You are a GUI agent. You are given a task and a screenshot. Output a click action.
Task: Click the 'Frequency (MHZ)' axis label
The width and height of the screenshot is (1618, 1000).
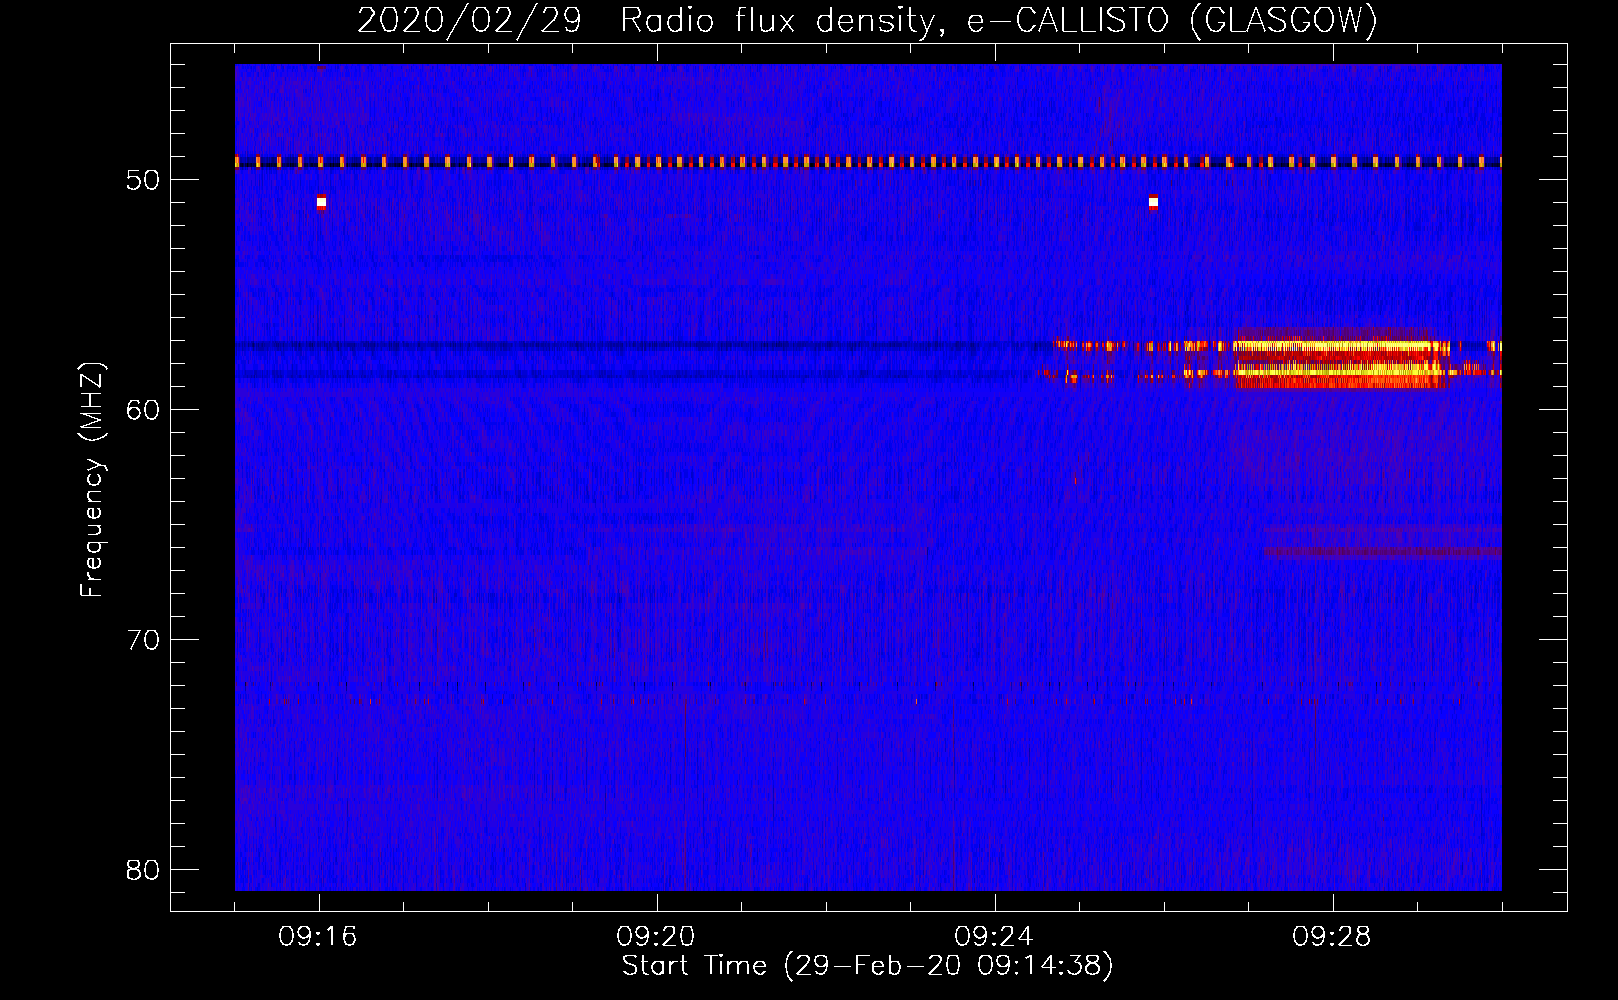92,480
